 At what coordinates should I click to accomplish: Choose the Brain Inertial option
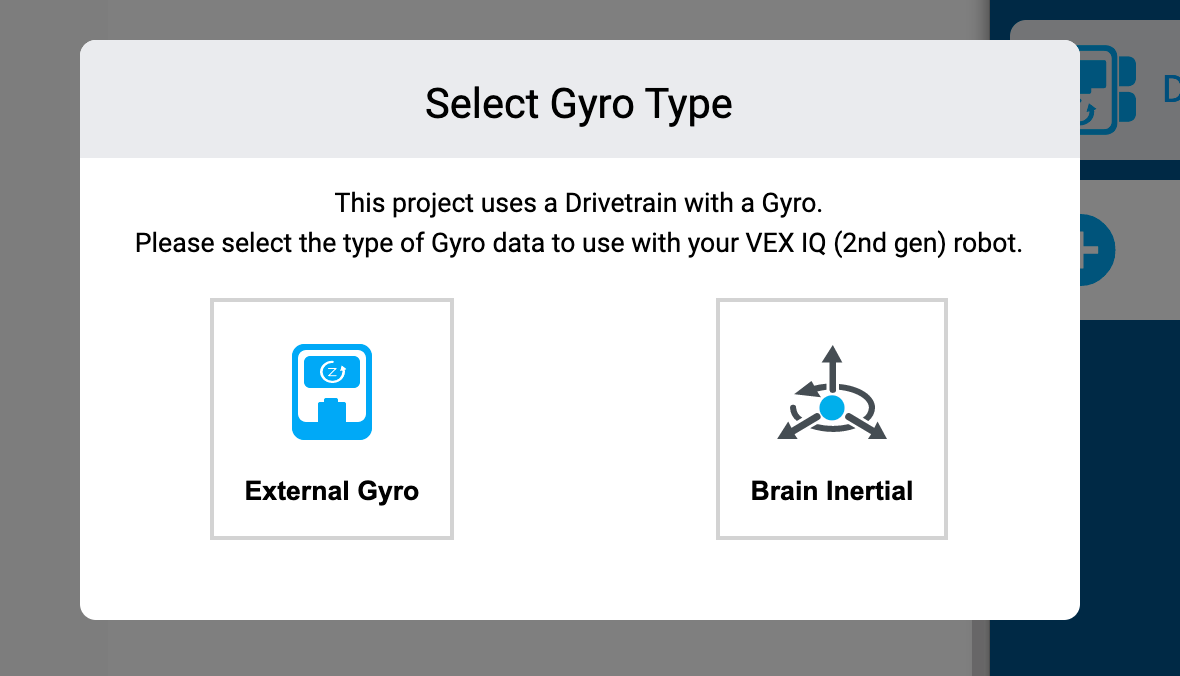click(x=831, y=418)
